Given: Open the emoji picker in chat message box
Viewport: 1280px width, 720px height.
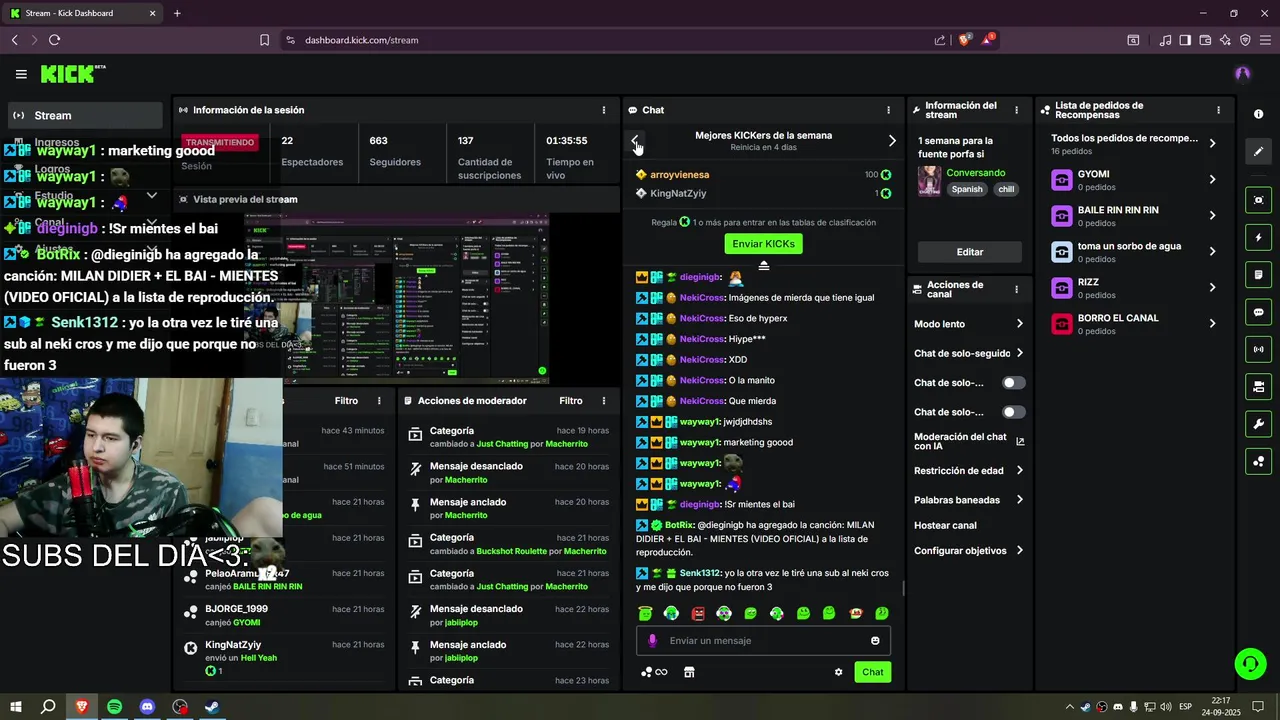Looking at the screenshot, I should (x=875, y=641).
